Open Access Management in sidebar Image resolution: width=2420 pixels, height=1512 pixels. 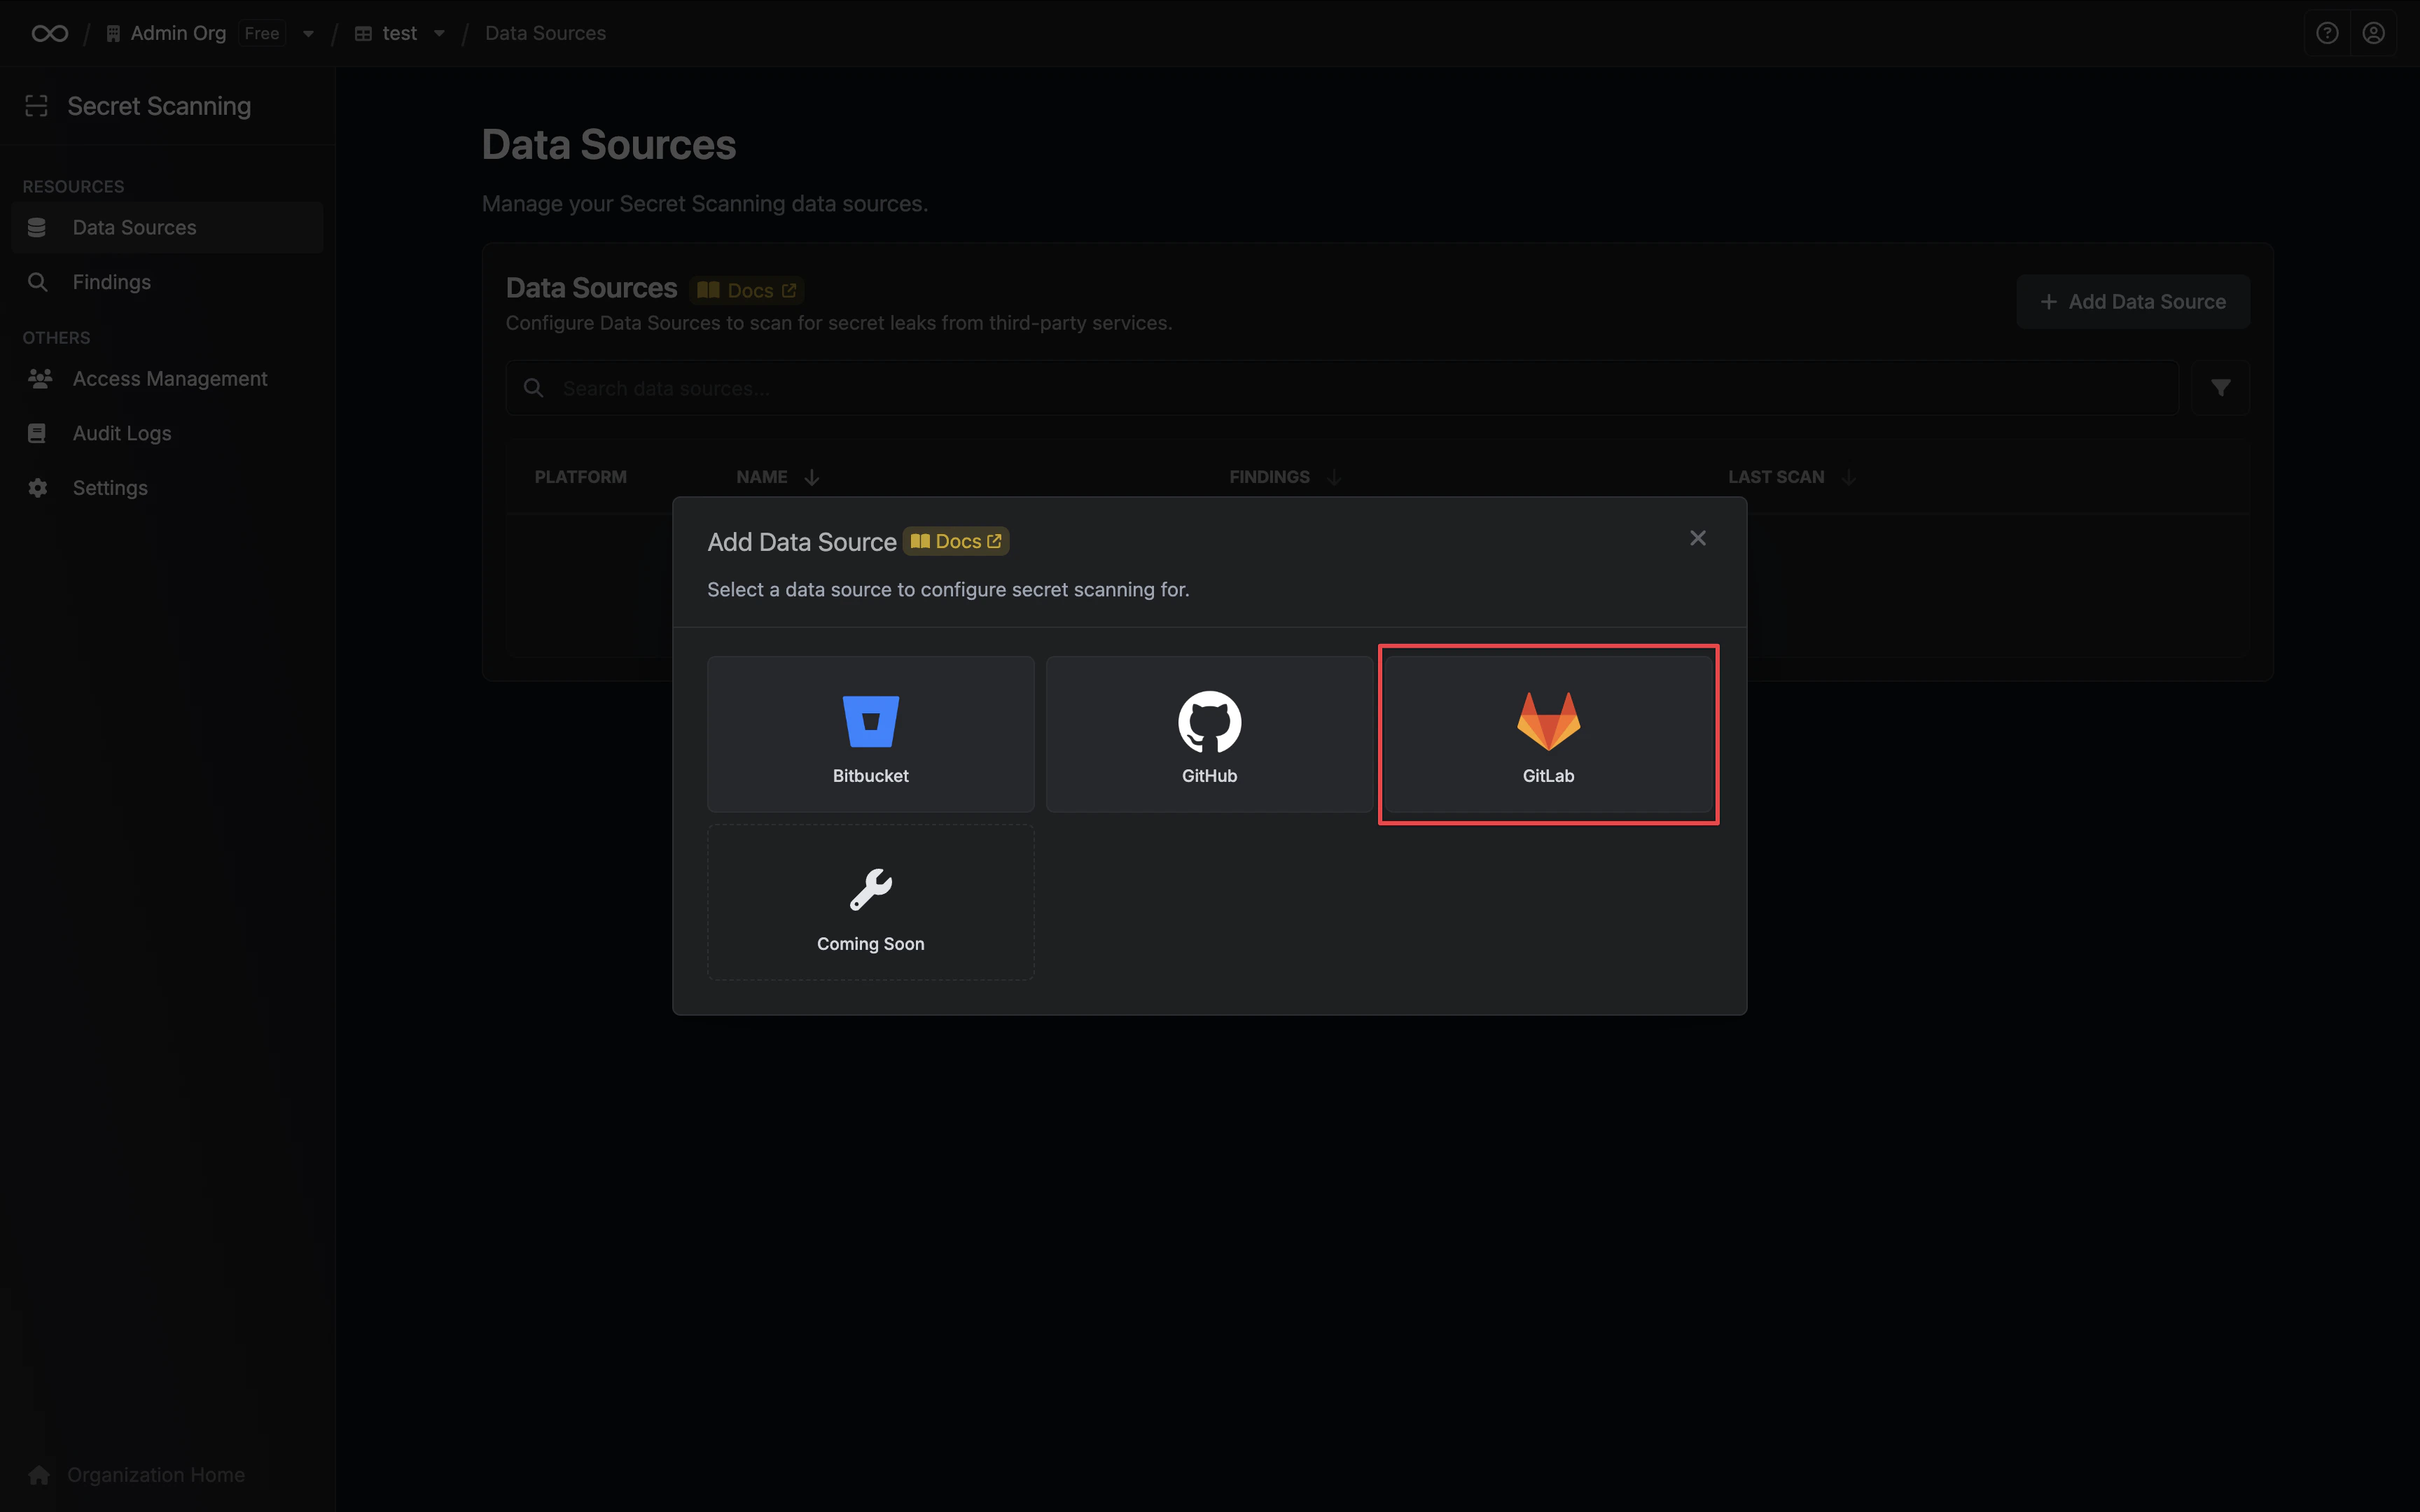[167, 378]
